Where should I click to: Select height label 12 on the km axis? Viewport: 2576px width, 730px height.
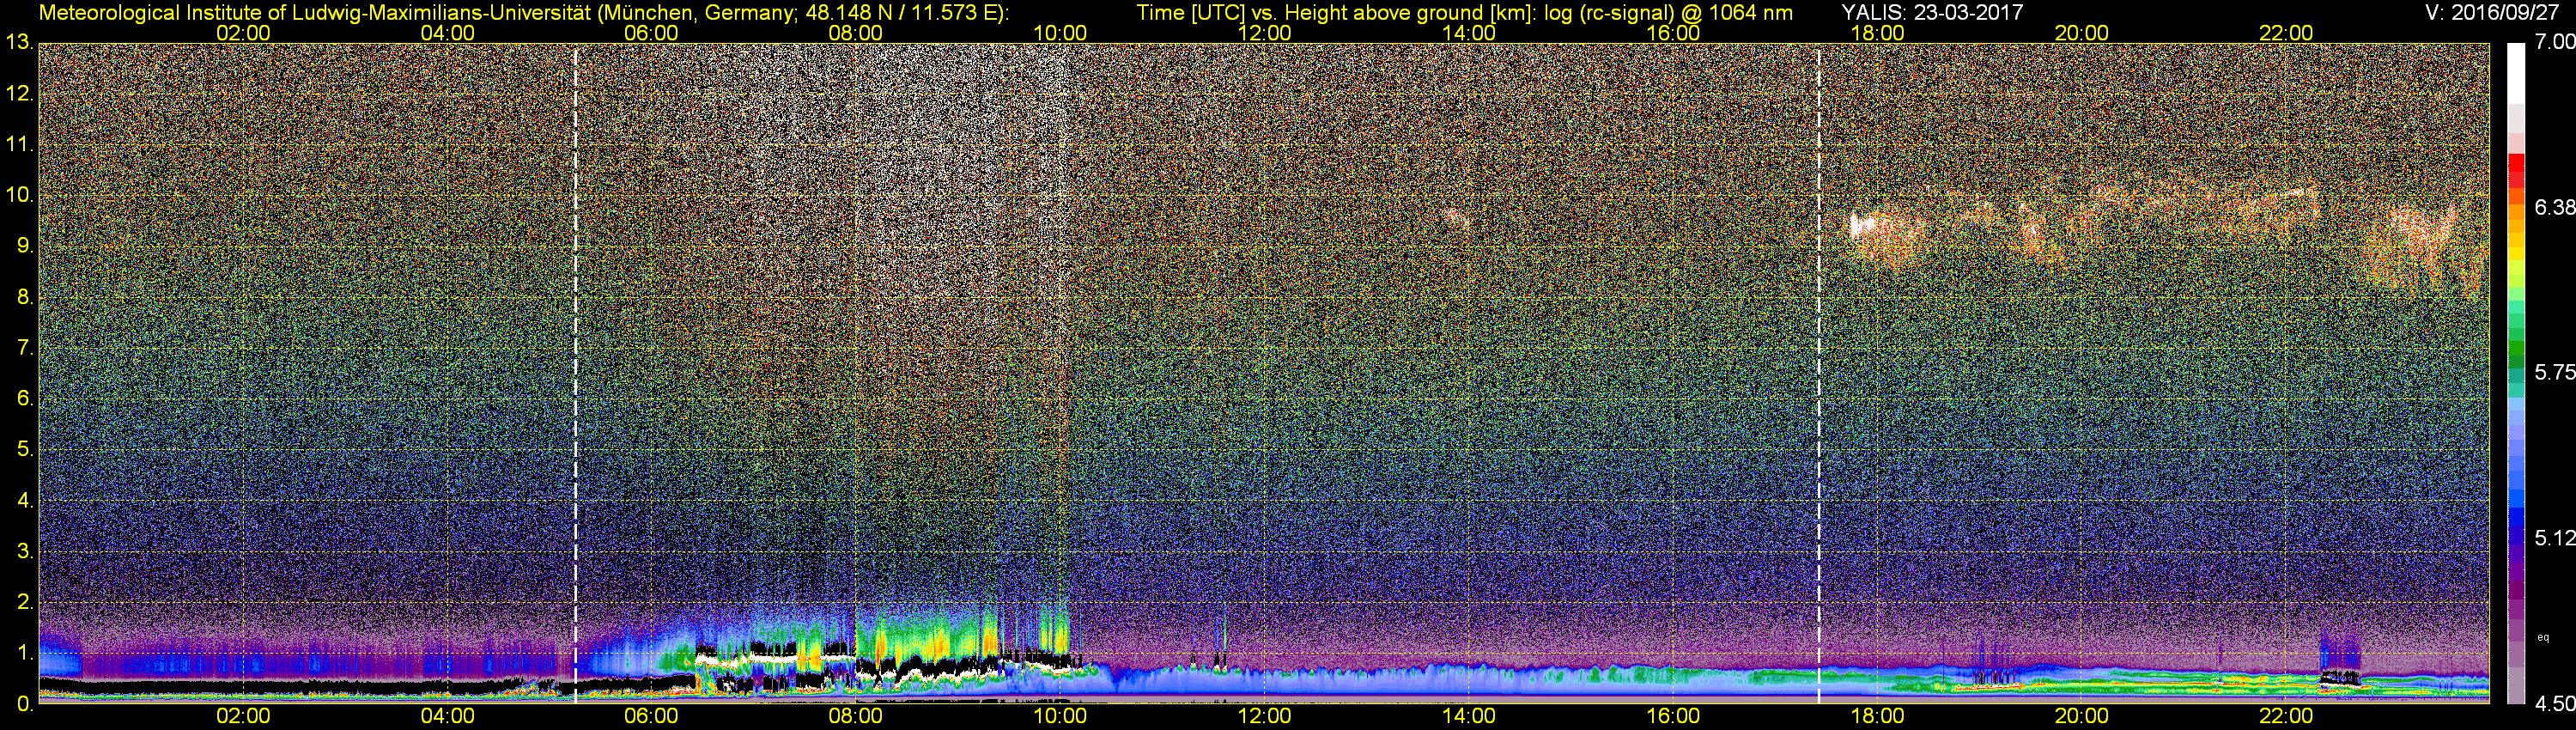19,94
